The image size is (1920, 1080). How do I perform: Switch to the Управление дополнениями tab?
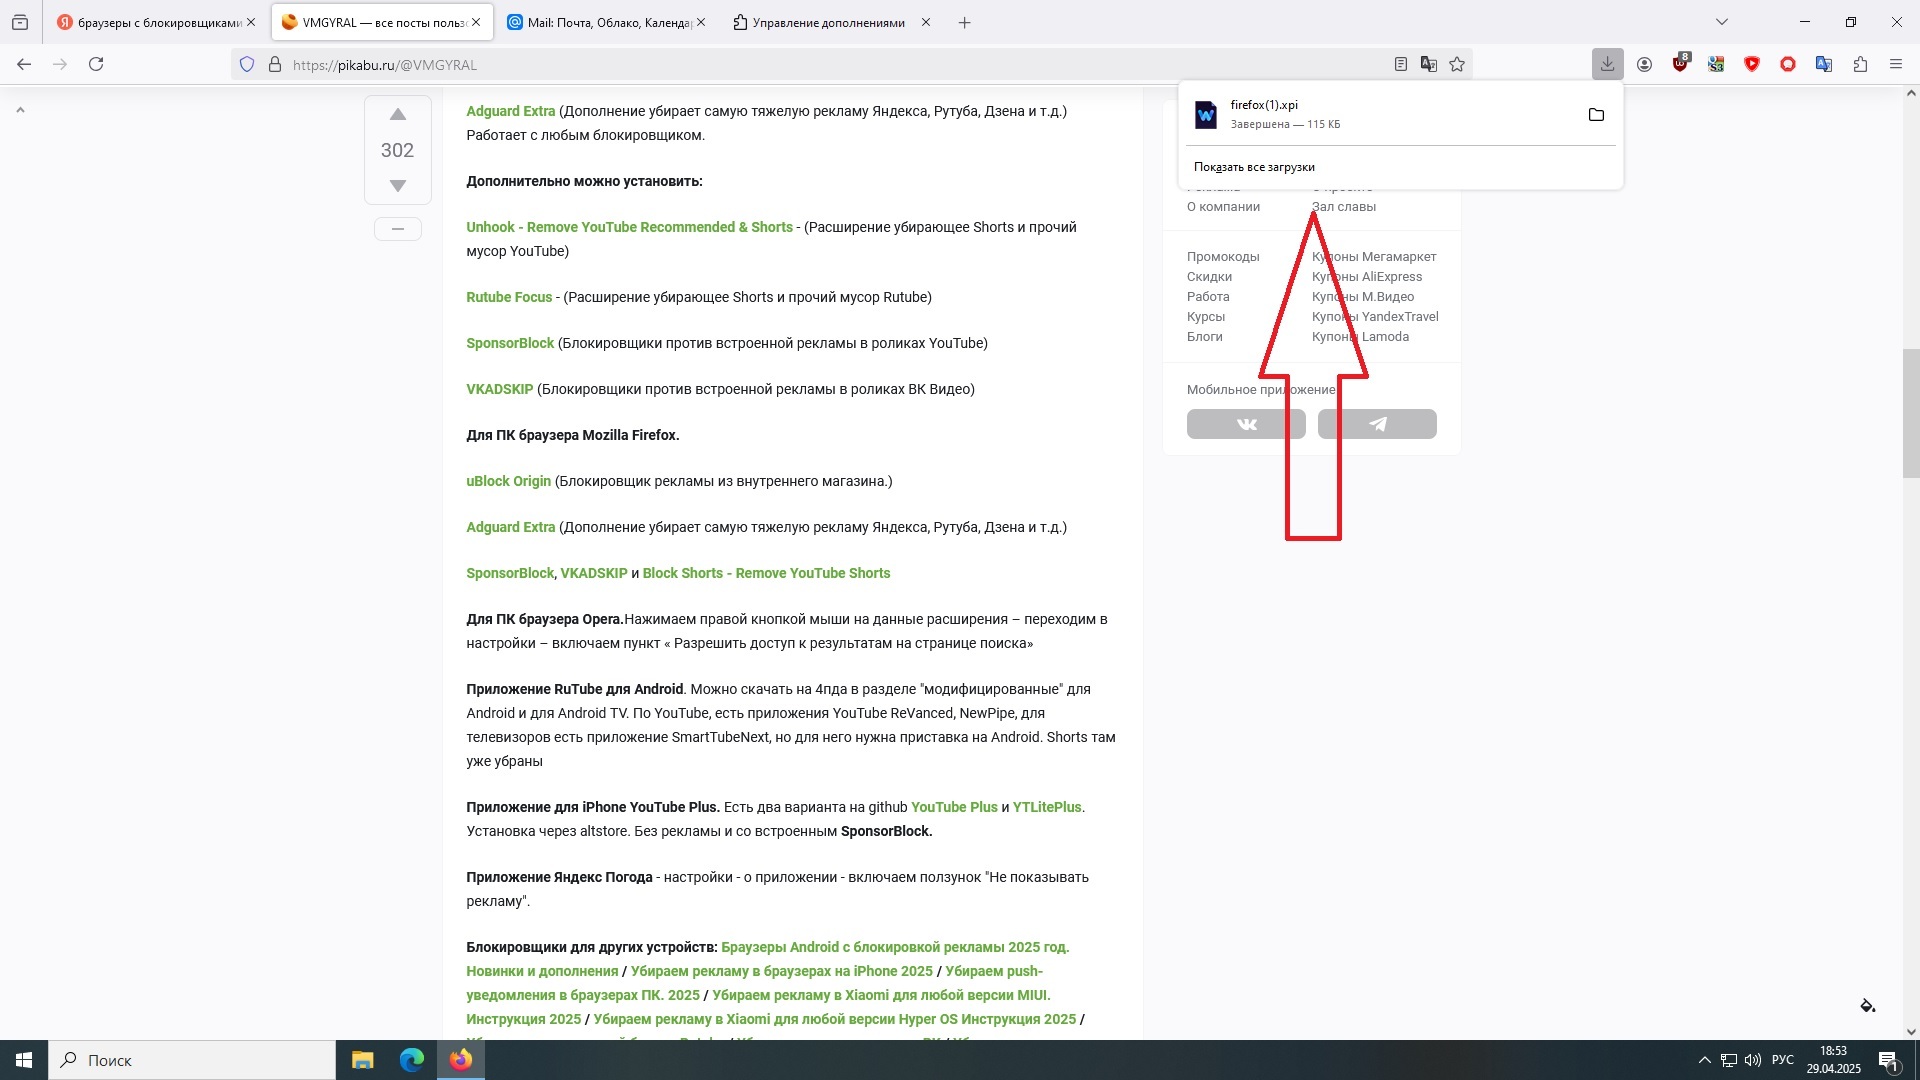click(828, 22)
